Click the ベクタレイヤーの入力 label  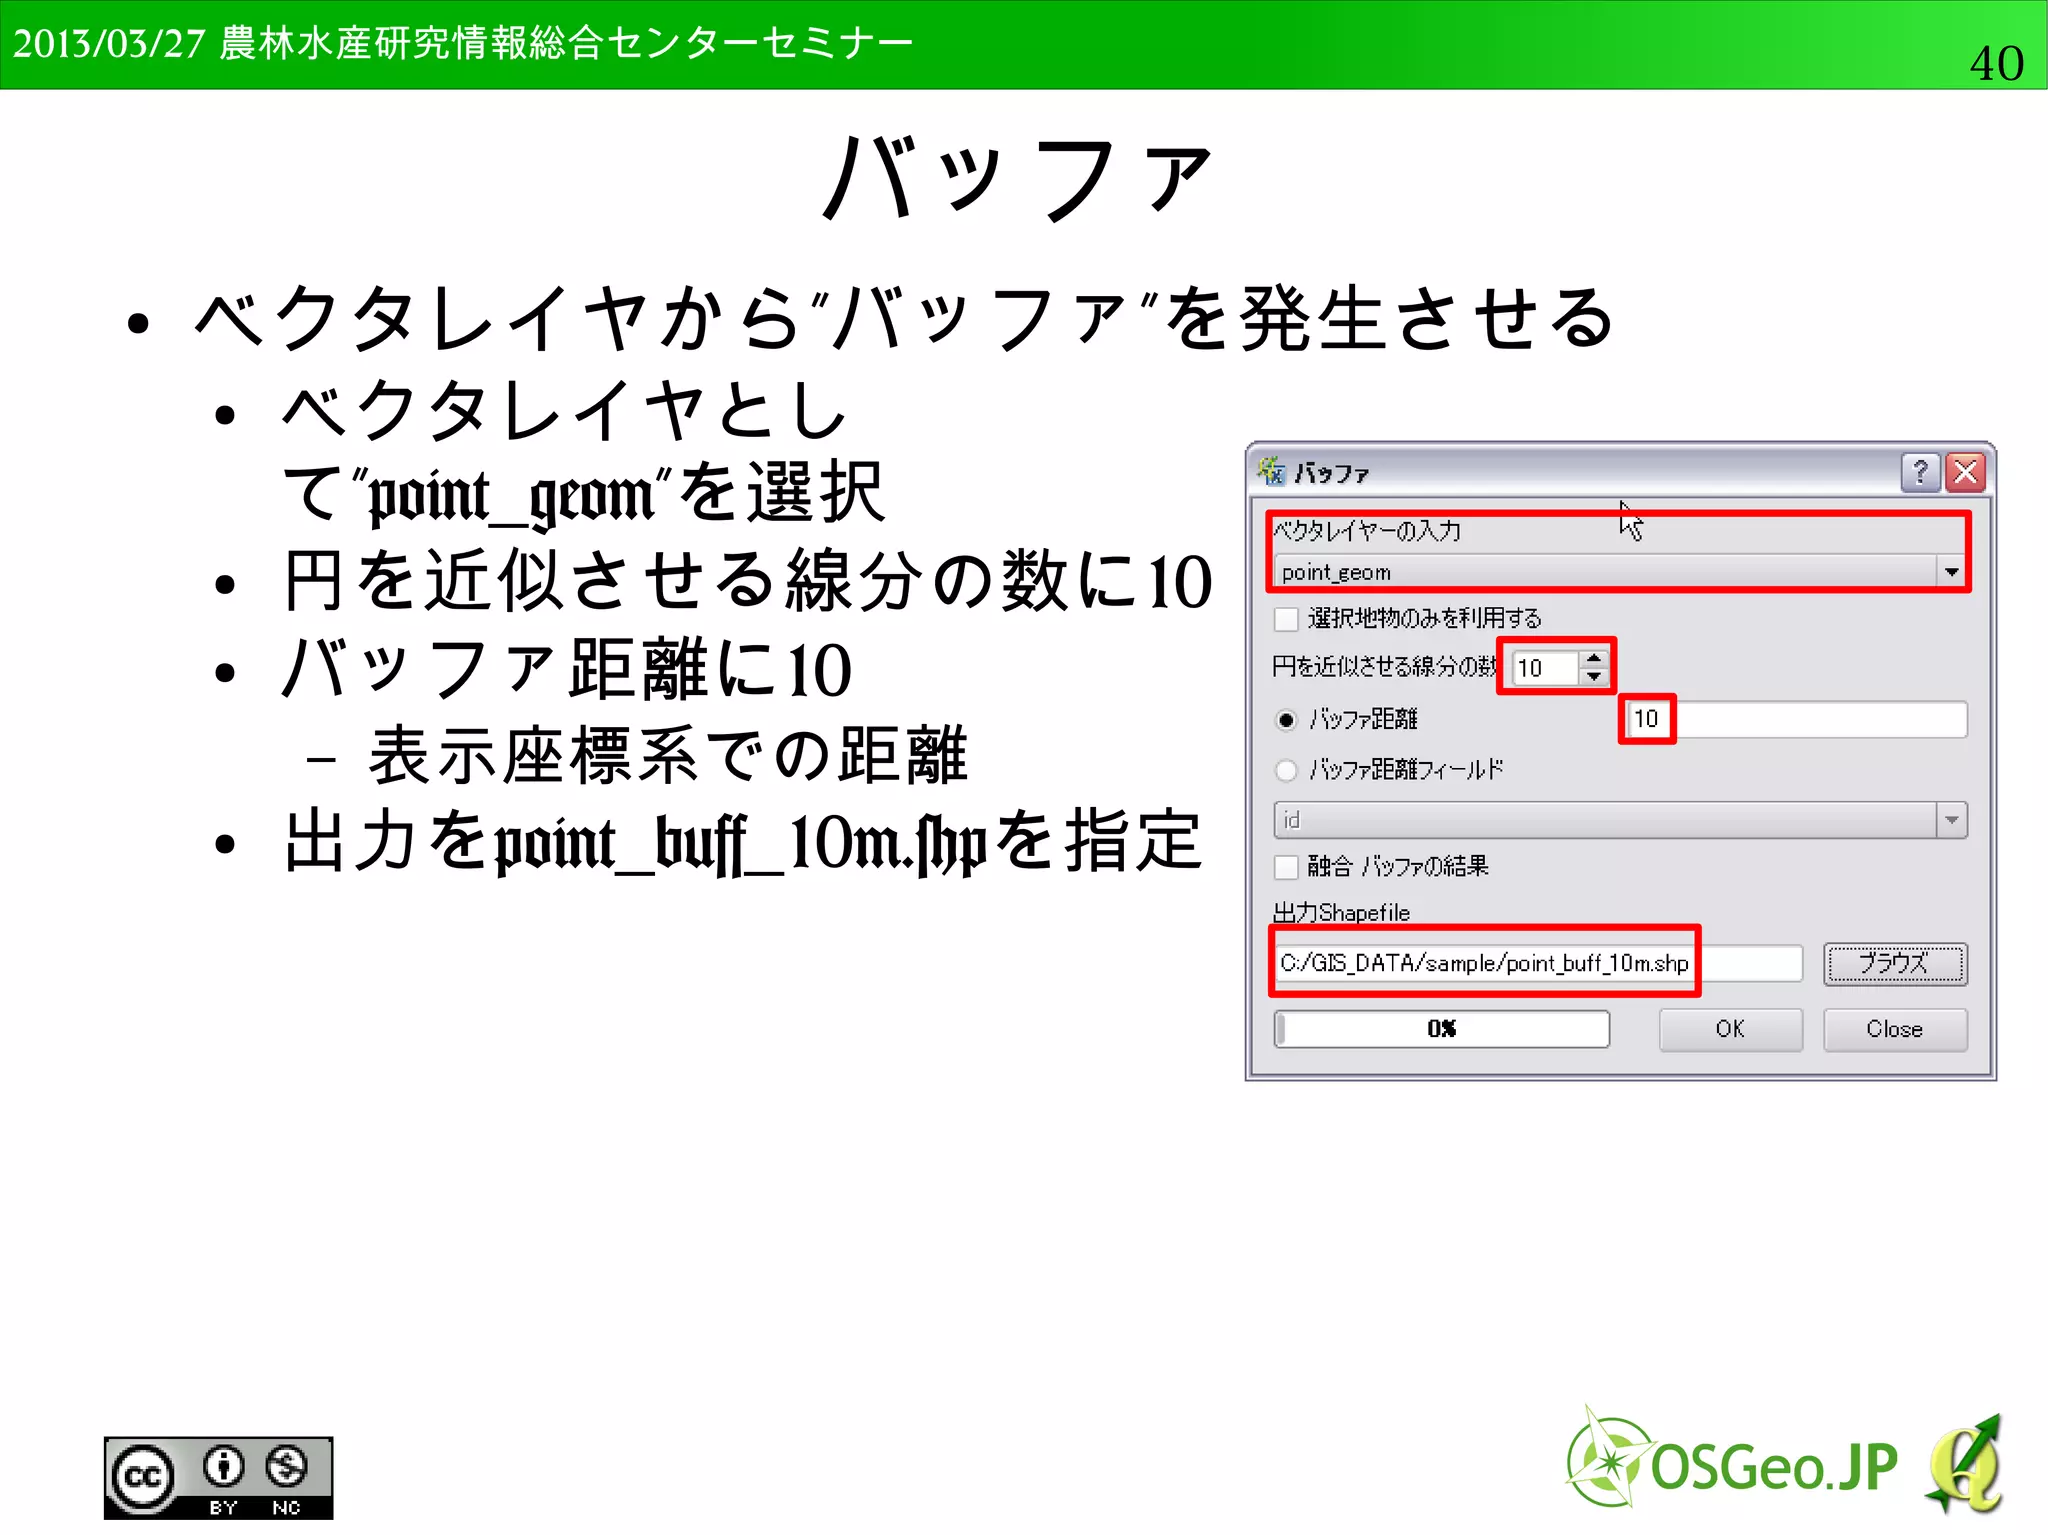pos(1367,531)
